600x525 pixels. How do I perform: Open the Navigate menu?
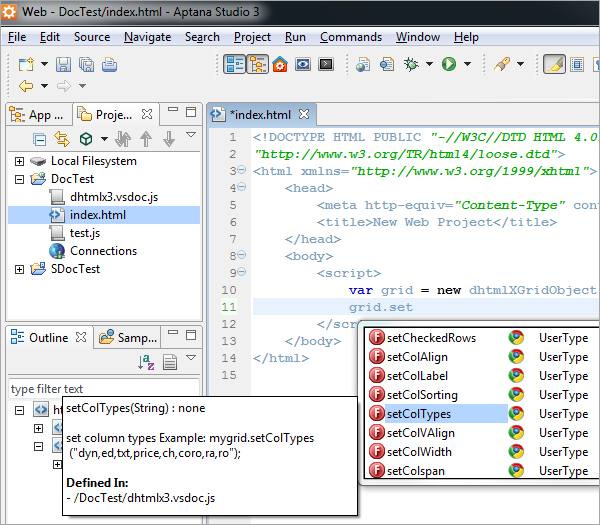point(147,37)
